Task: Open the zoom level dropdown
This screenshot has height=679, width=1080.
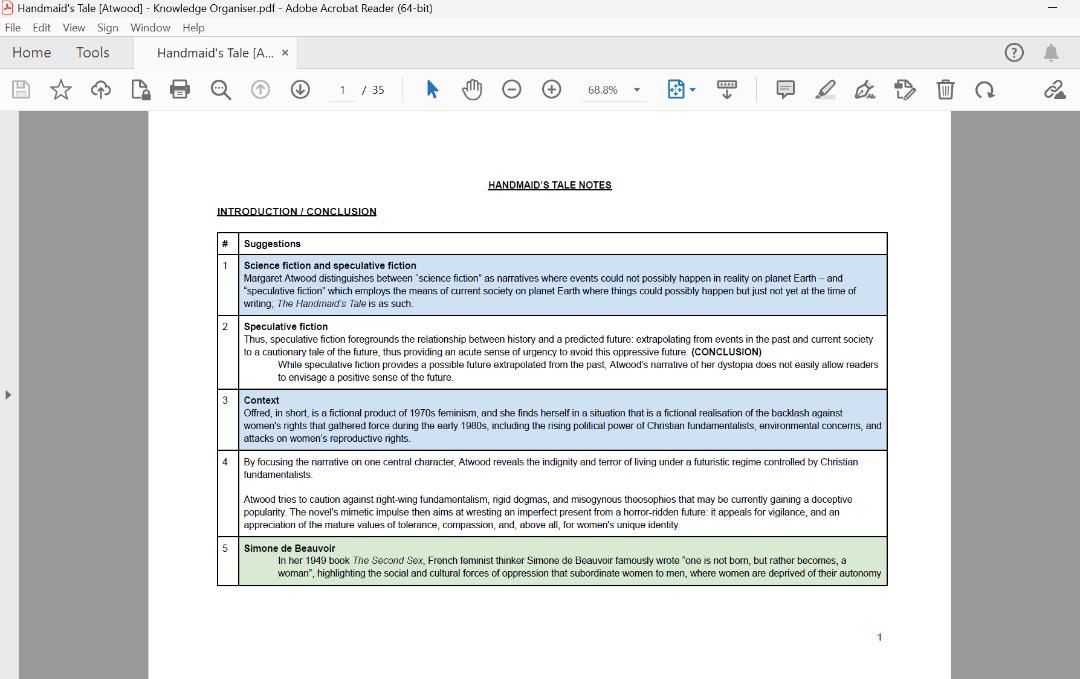Action: pyautogui.click(x=637, y=90)
